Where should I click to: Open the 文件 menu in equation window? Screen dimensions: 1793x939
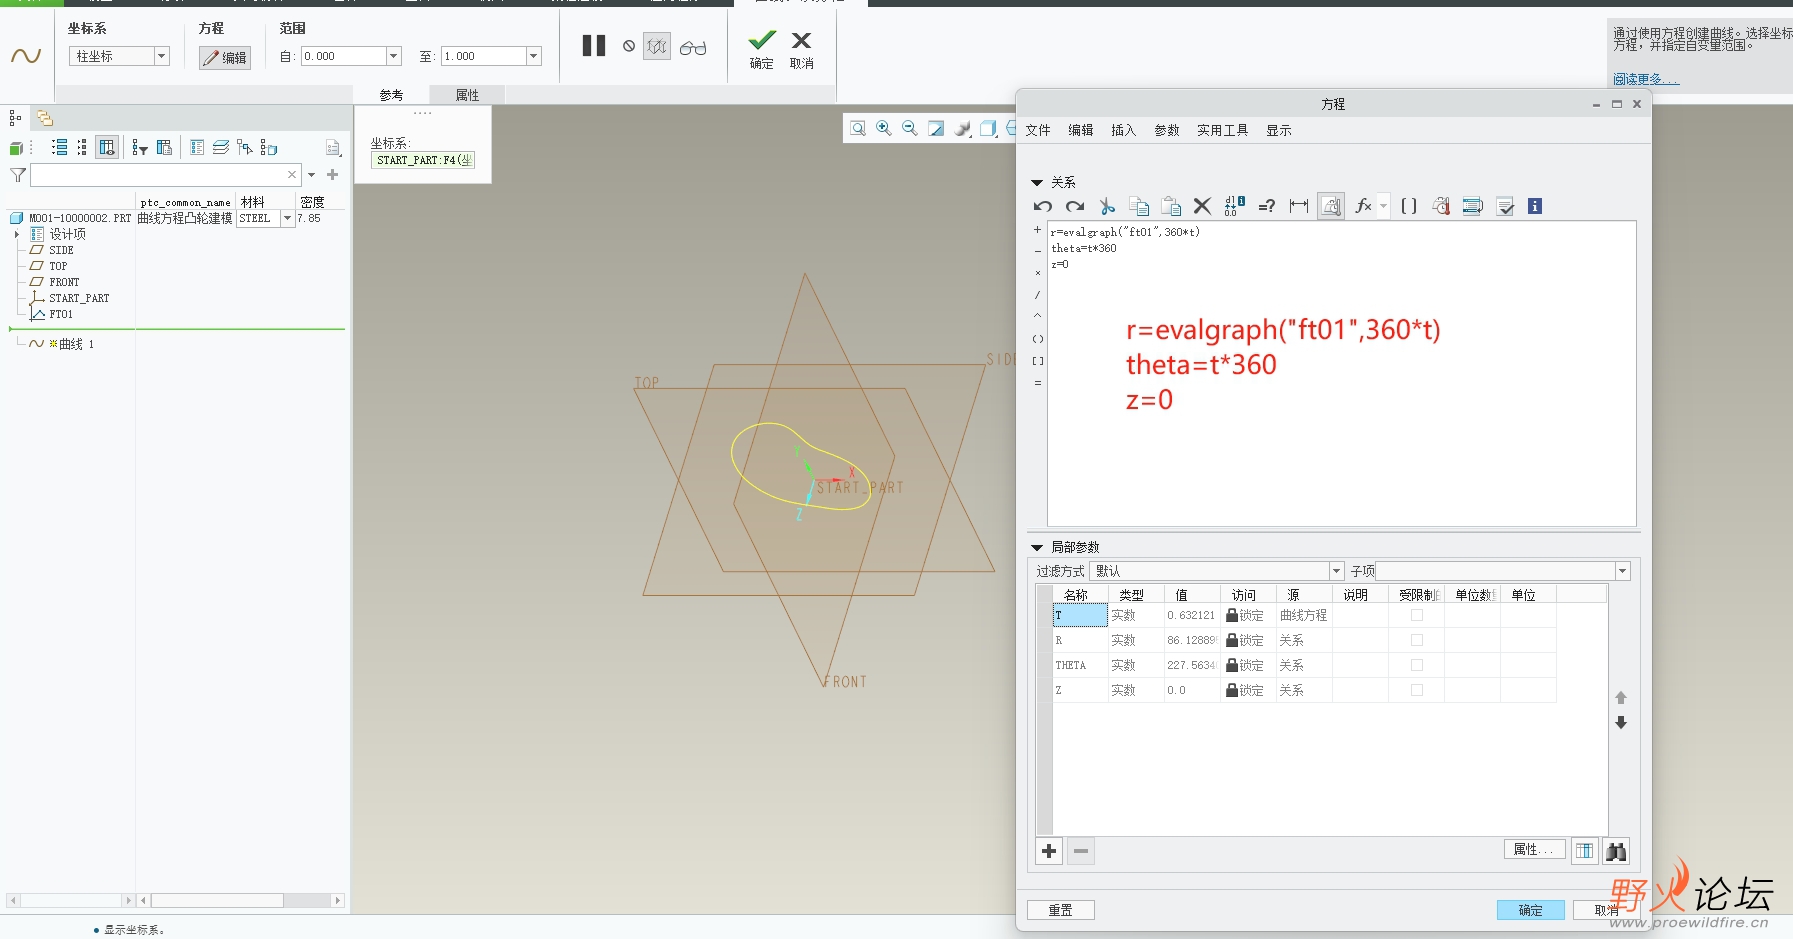[1038, 130]
